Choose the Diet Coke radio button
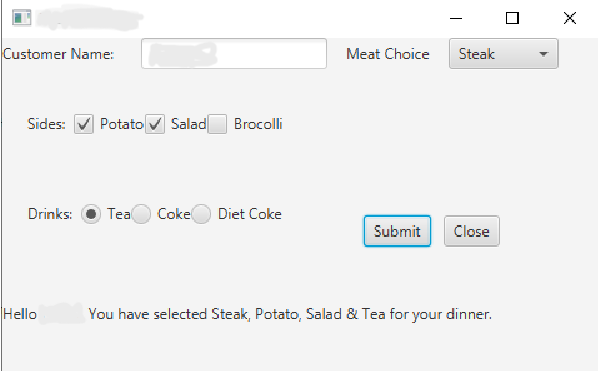The width and height of the screenshot is (598, 371). [x=201, y=214]
